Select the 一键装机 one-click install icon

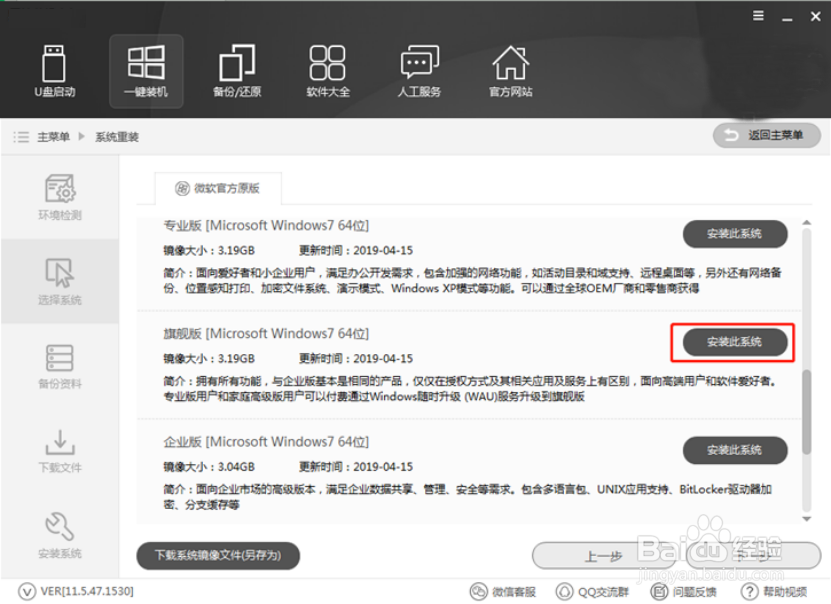pyautogui.click(x=146, y=71)
